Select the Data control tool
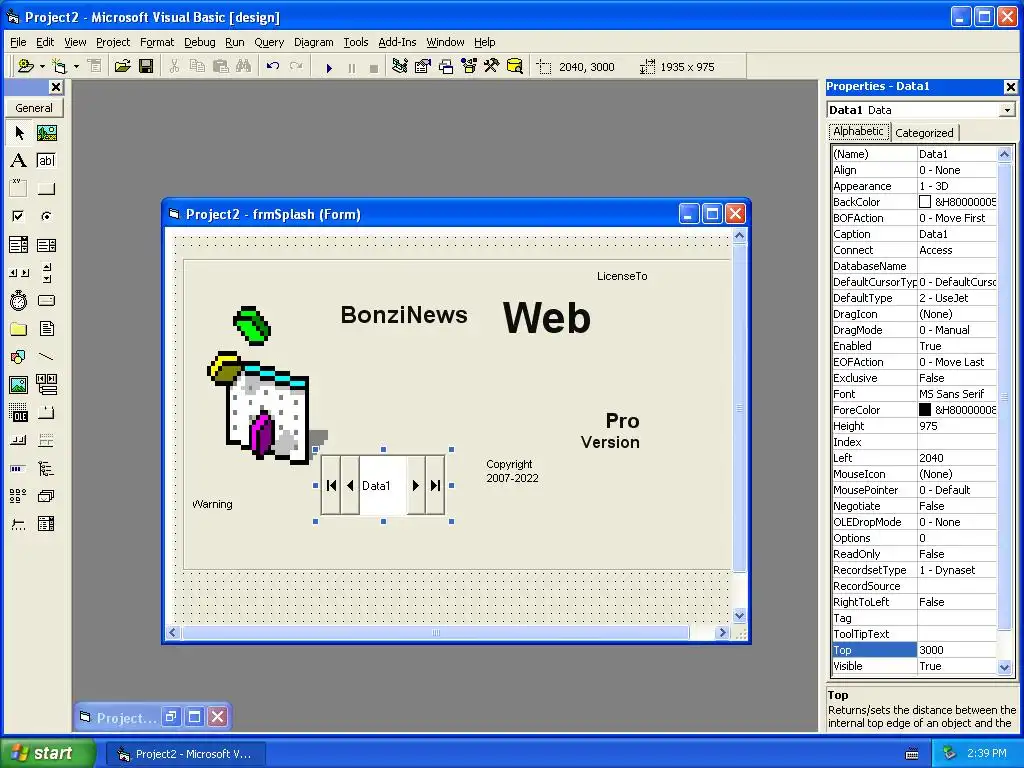This screenshot has height=768, width=1024. click(46, 385)
